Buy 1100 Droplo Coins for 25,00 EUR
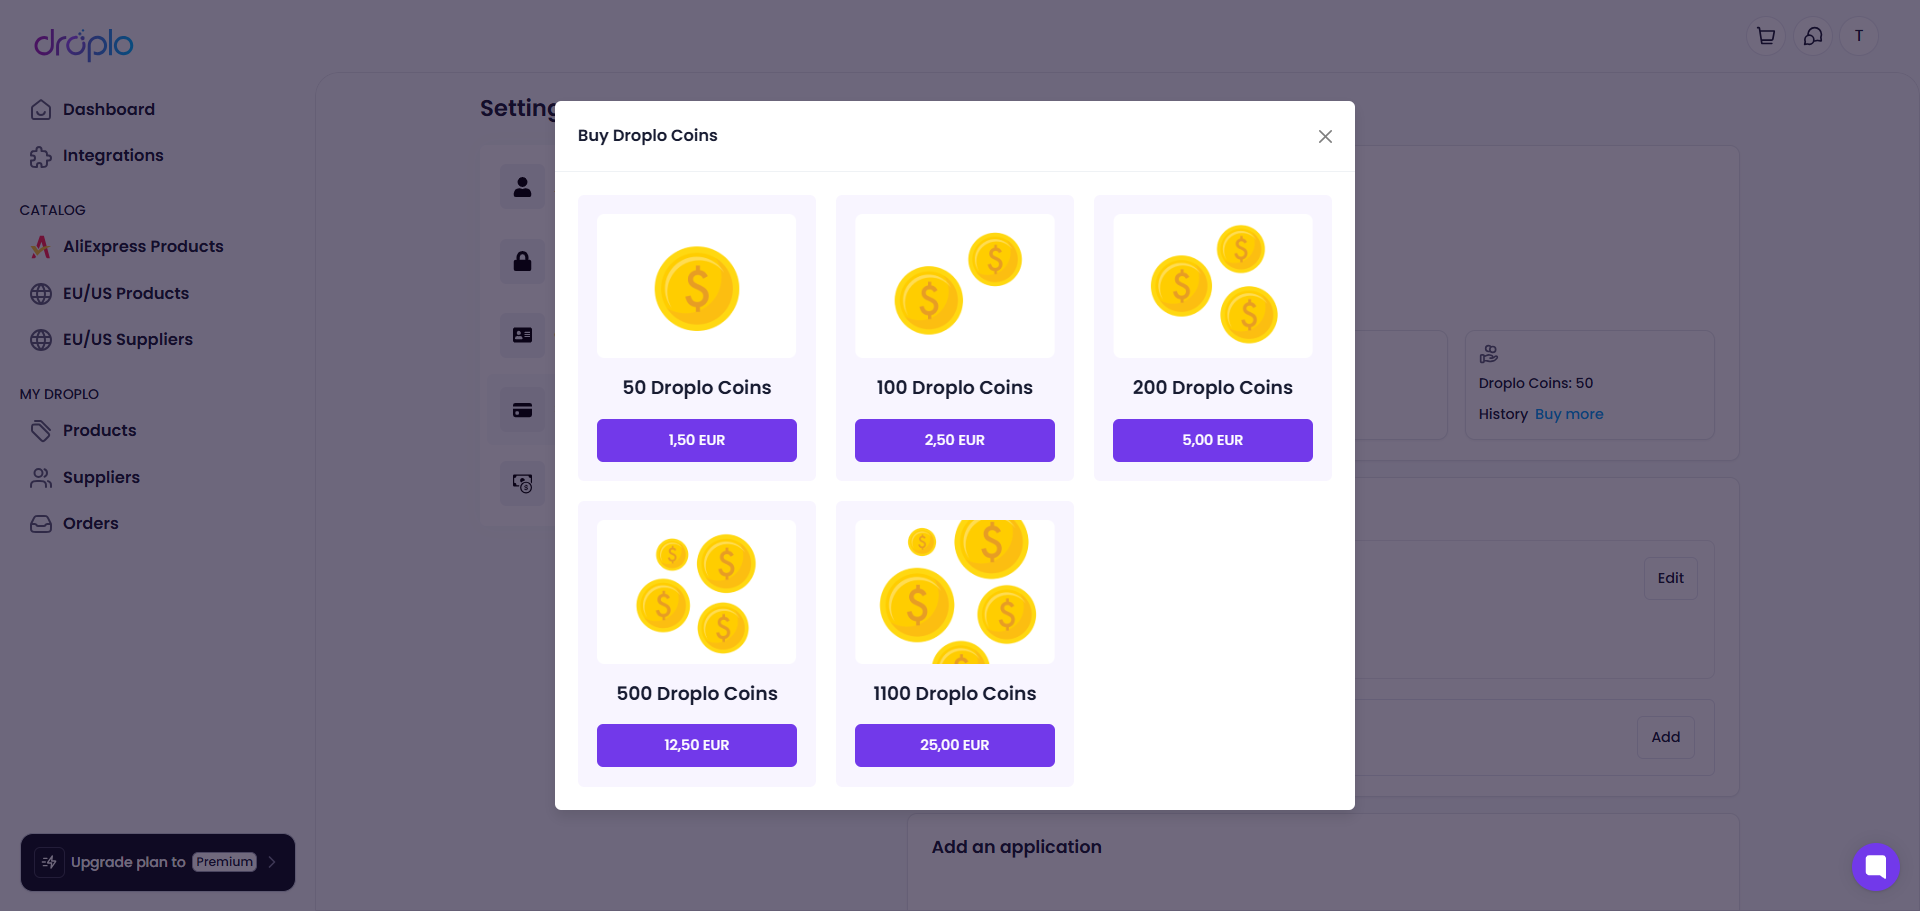1920x911 pixels. 955,745
